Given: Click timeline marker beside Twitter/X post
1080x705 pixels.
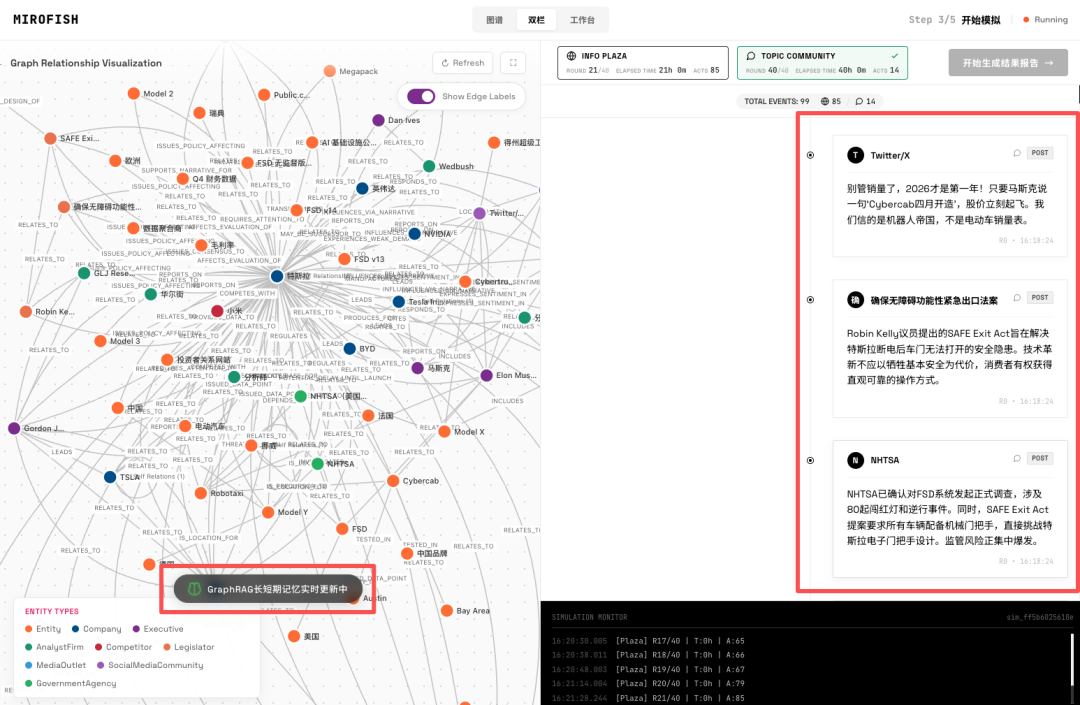Looking at the screenshot, I should tap(810, 155).
